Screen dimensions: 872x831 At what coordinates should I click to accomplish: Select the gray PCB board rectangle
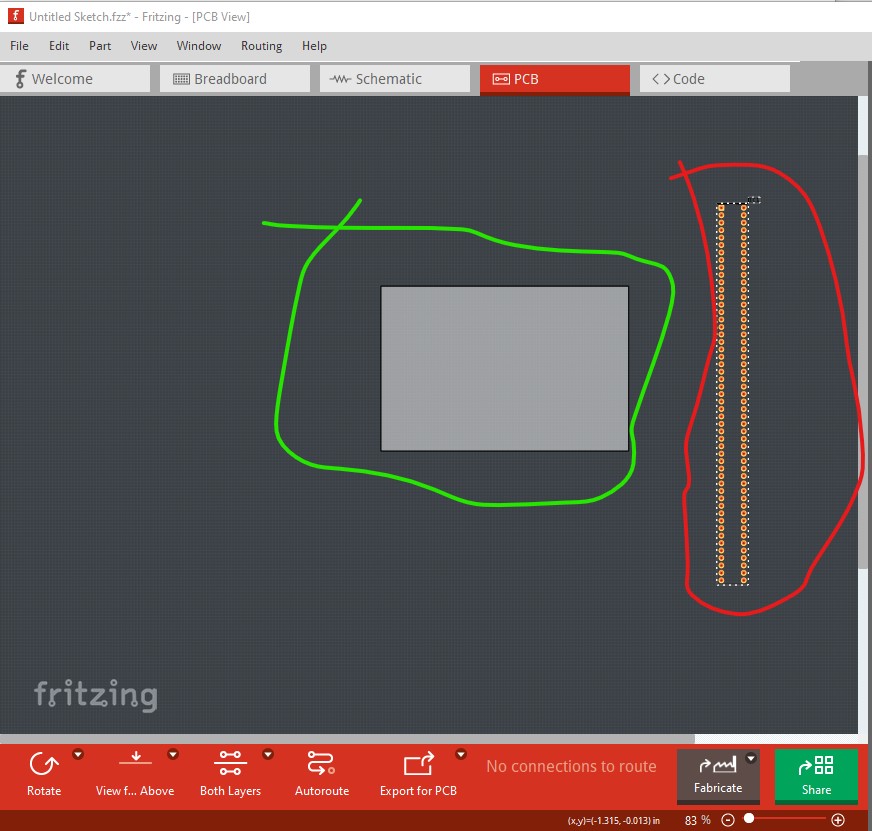click(504, 368)
